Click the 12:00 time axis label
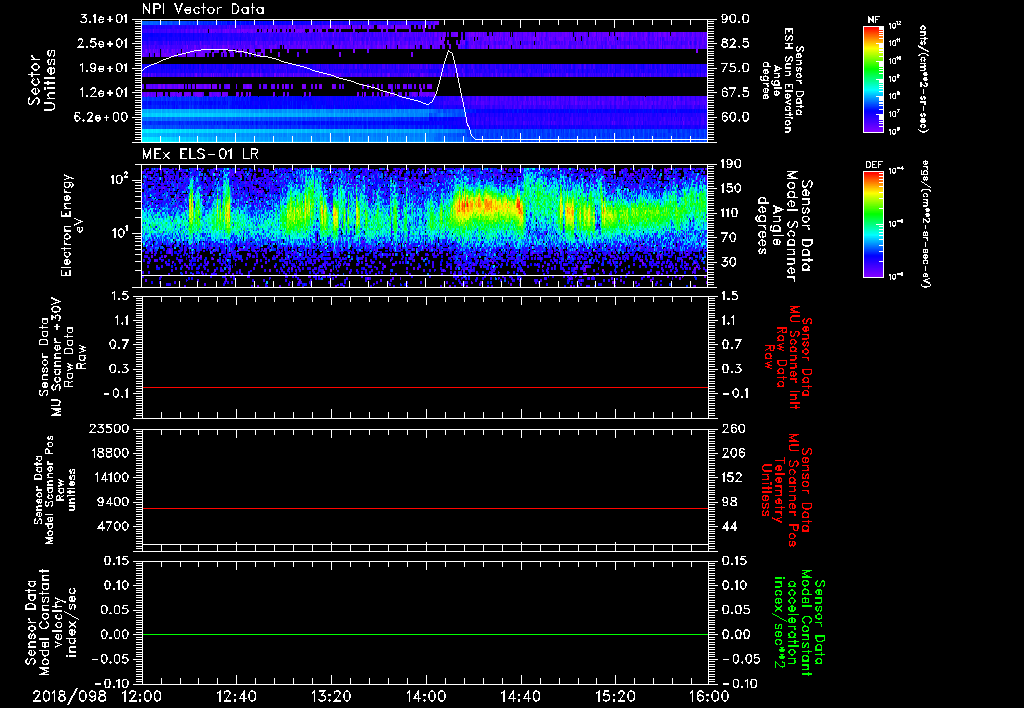The height and width of the screenshot is (708, 1024). tap(142, 696)
